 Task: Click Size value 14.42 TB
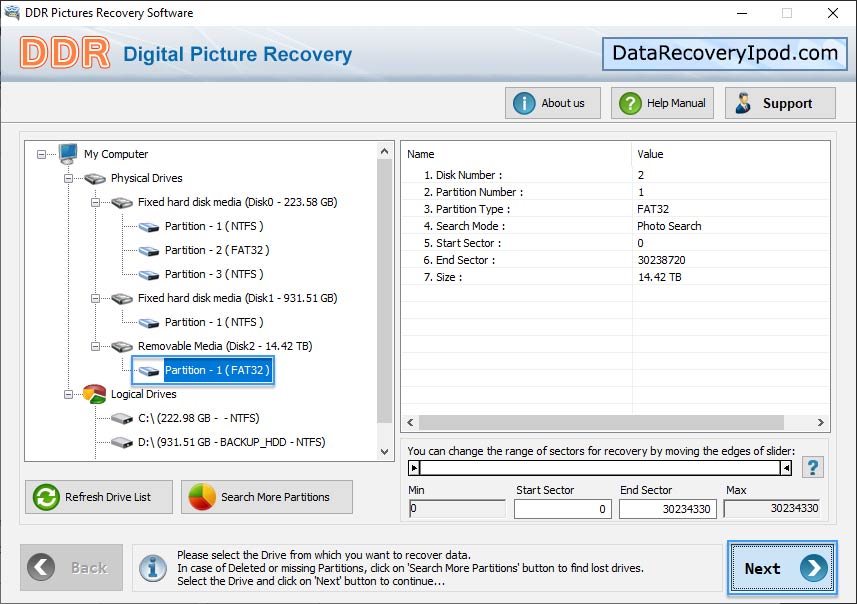click(x=660, y=278)
